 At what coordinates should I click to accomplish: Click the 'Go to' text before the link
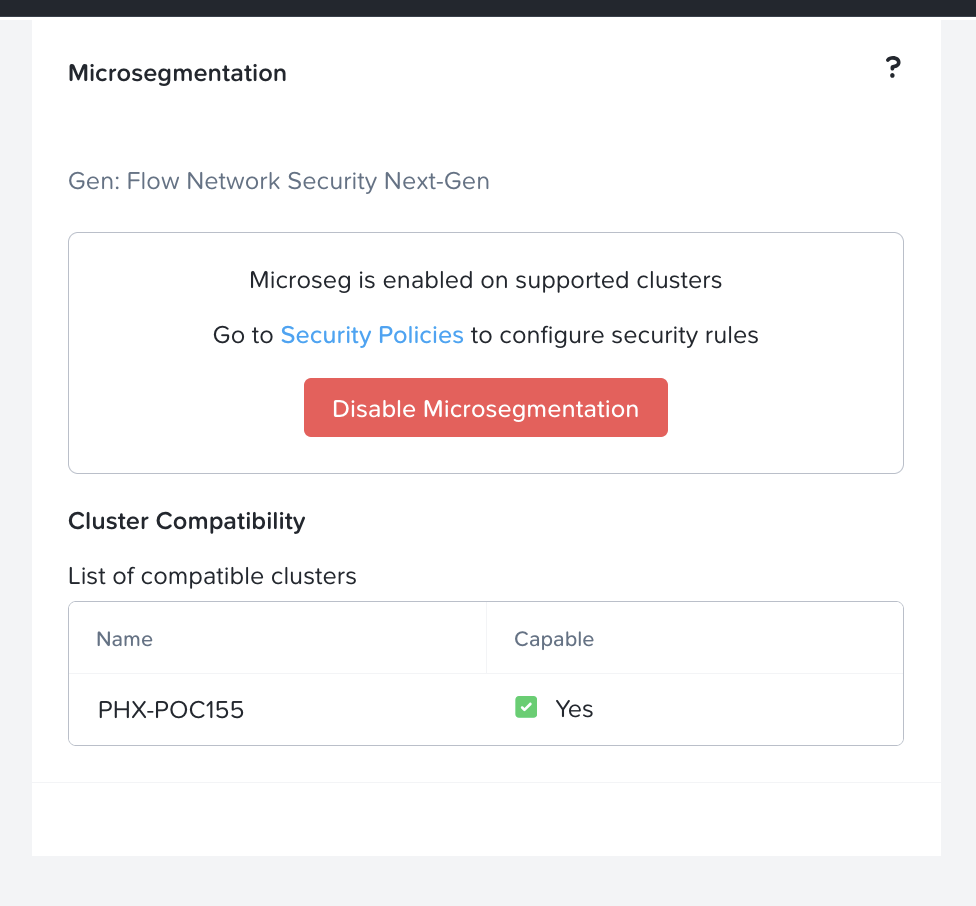[243, 335]
